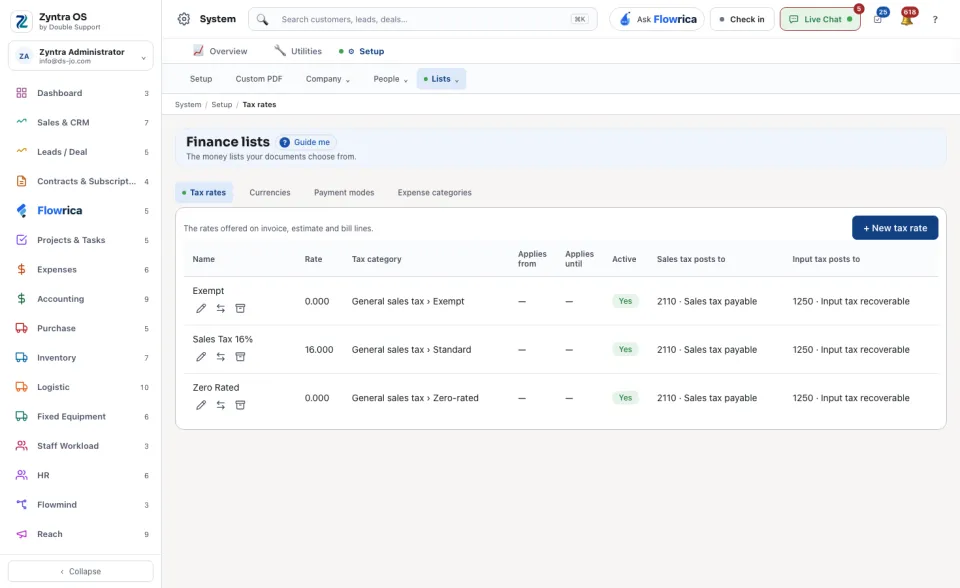This screenshot has height=588, width=960.
Task: Archive the Sales Tax 16% rate
Action: point(240,356)
